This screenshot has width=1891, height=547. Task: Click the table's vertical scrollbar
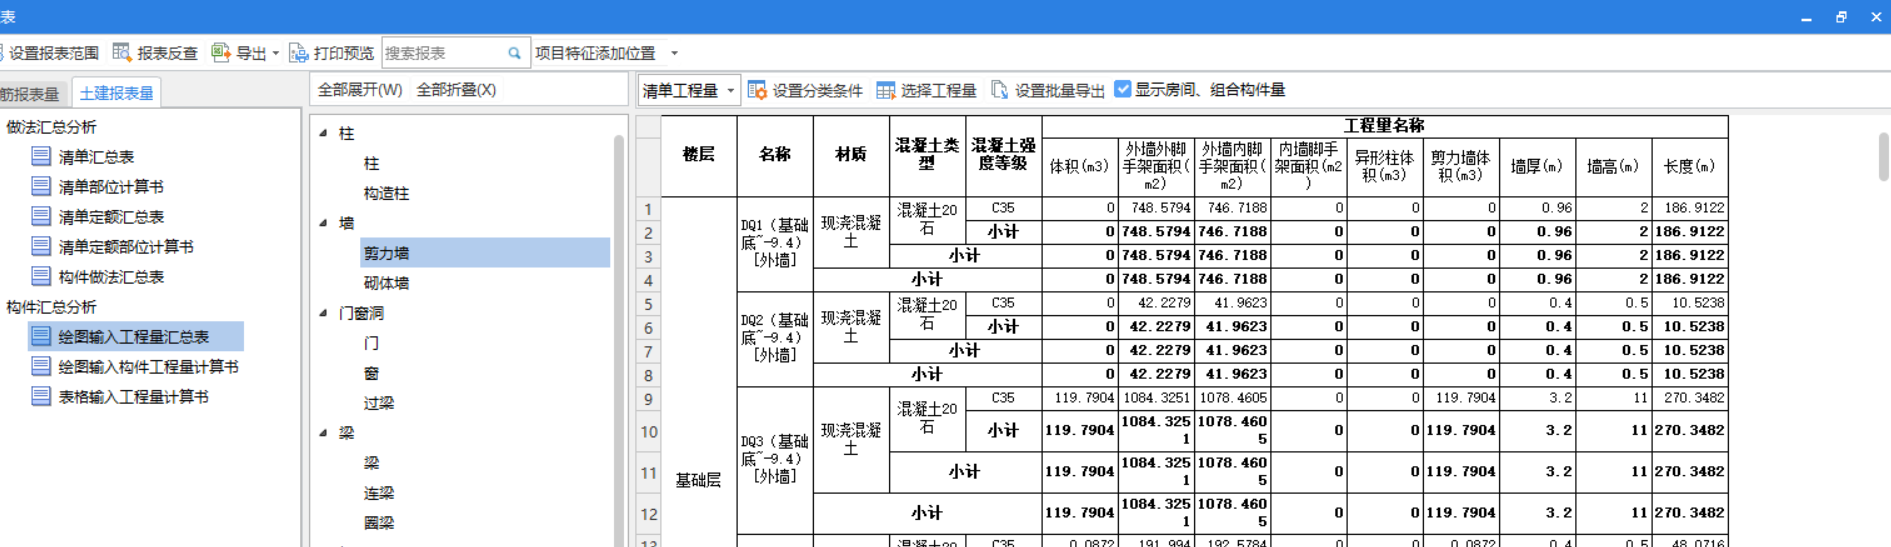click(x=1883, y=158)
